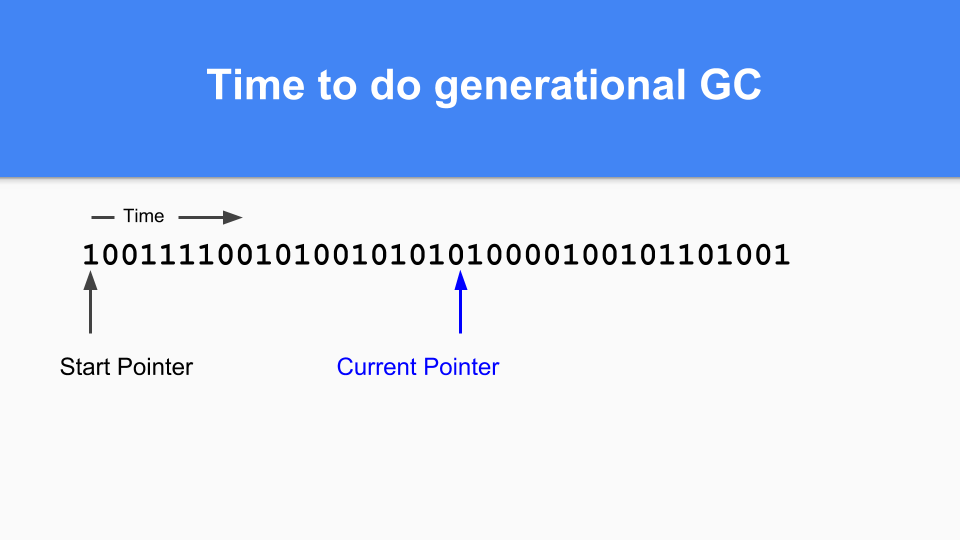Click the "Start Pointer" text label
Screen dimensions: 960x540
pos(126,367)
